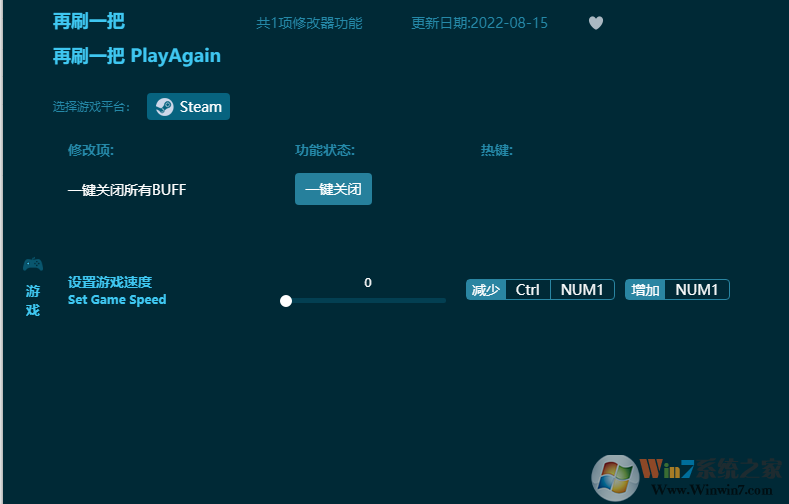Click the game speed slider track
The width and height of the screenshot is (789, 504).
coord(363,301)
